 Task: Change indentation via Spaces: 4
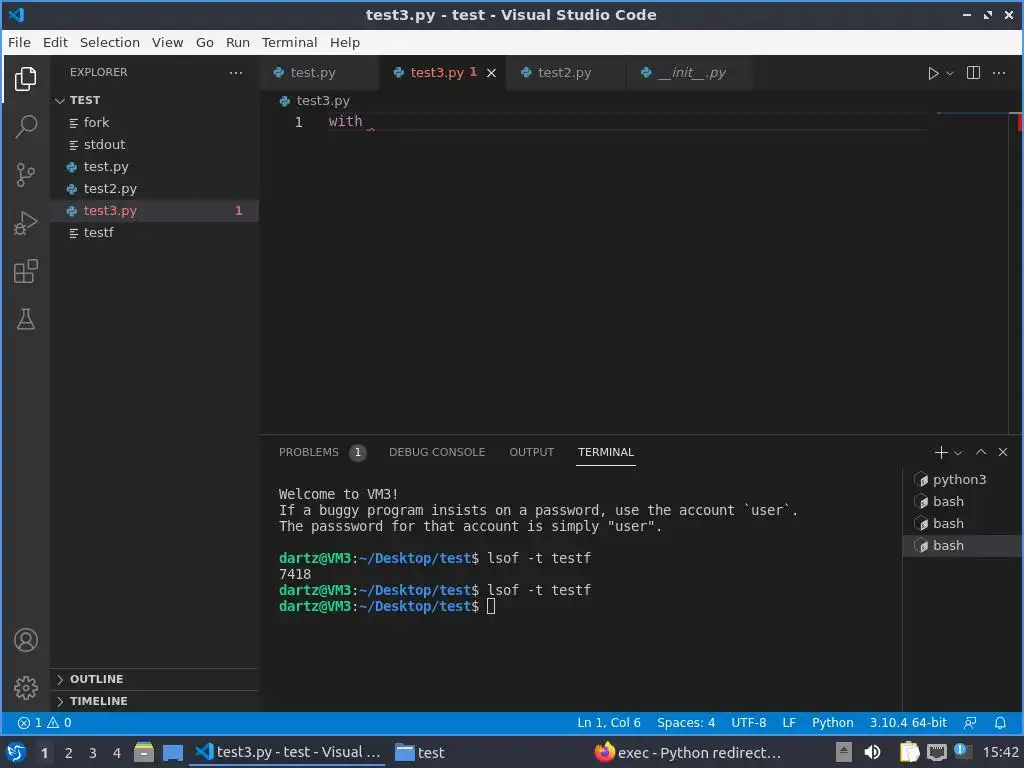pyautogui.click(x=686, y=723)
